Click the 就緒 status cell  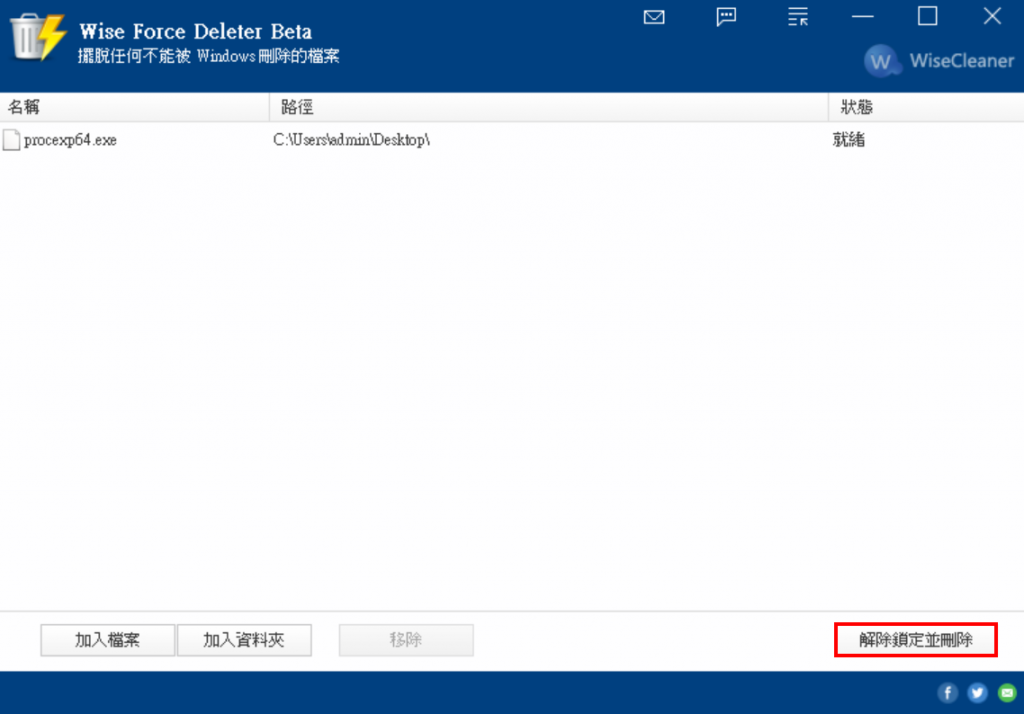click(849, 140)
